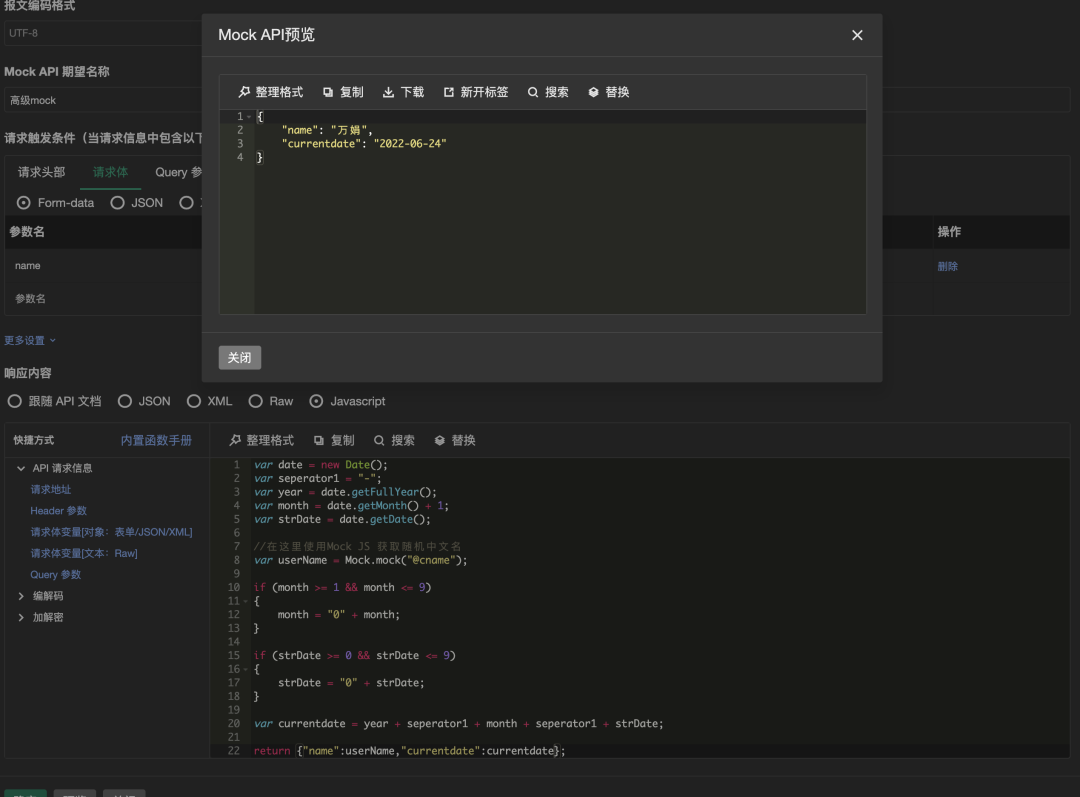Viewport: 1080px width, 797px height.
Task: Search within the Mock API preview
Action: tap(548, 92)
